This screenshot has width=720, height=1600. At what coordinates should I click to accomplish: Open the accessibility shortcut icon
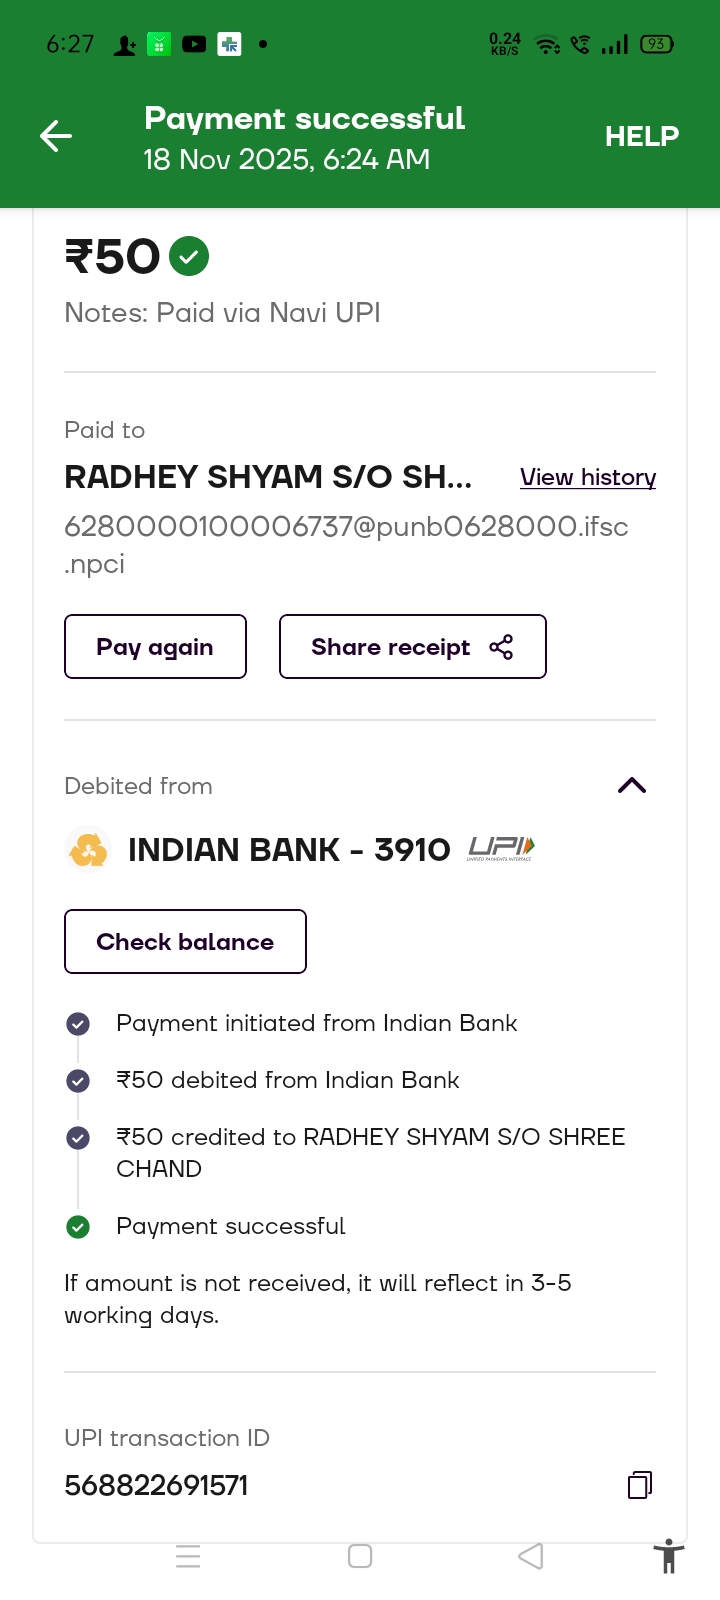668,1557
